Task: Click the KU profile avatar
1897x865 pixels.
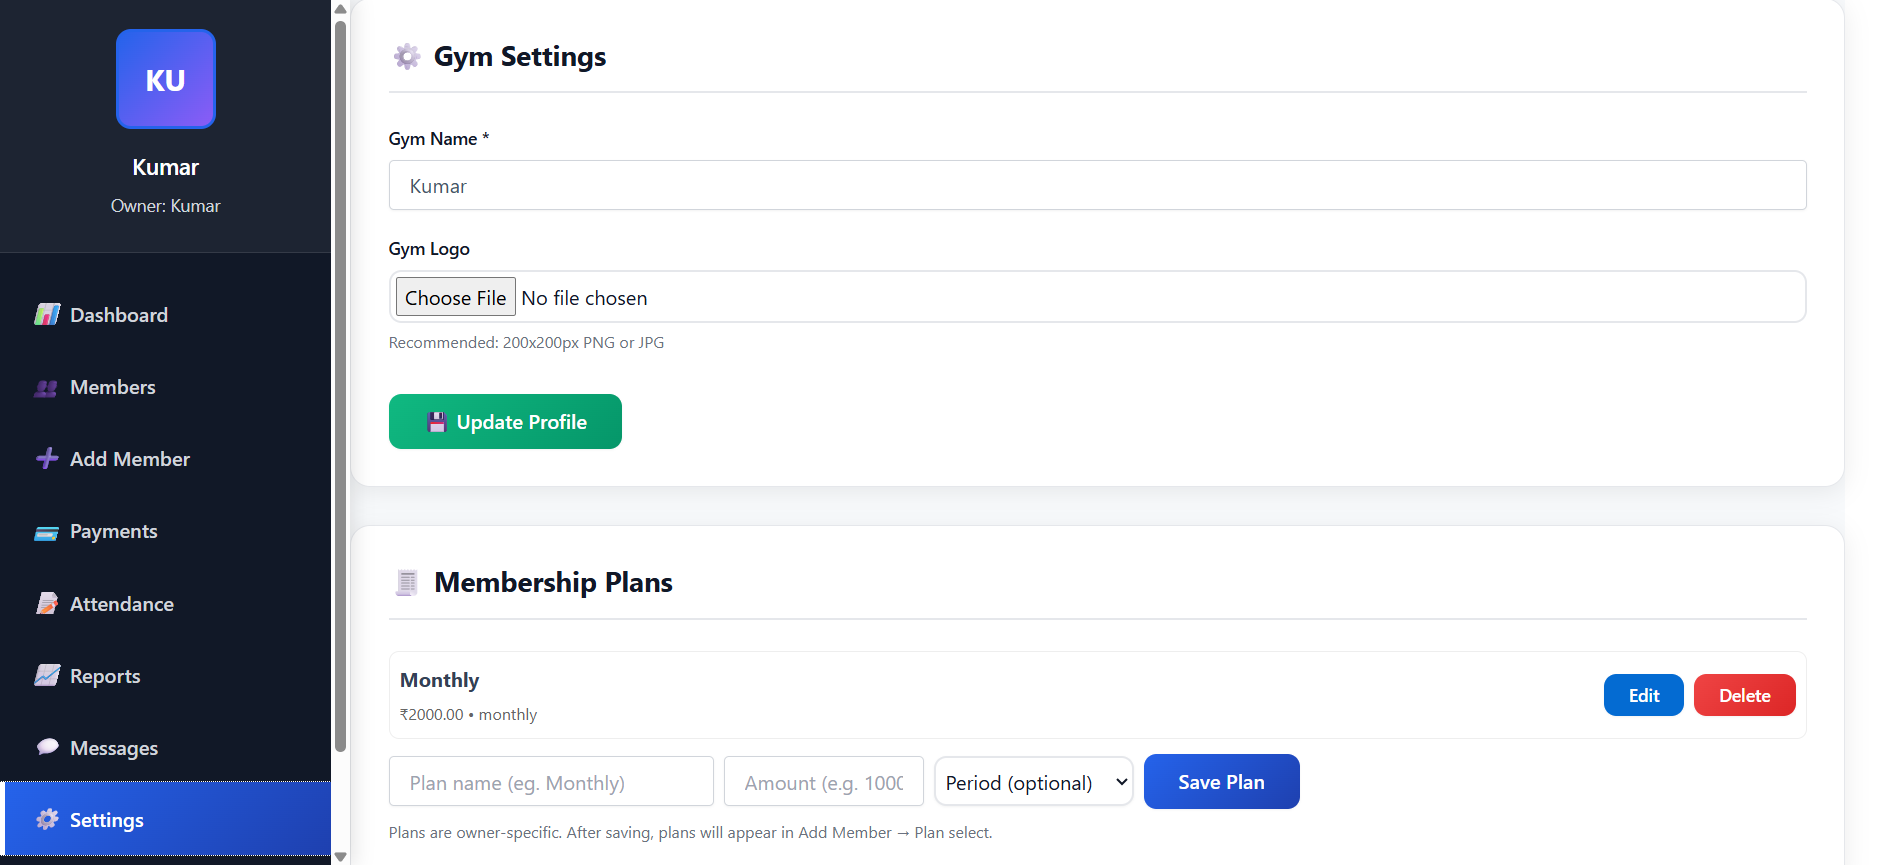Action: click(165, 79)
